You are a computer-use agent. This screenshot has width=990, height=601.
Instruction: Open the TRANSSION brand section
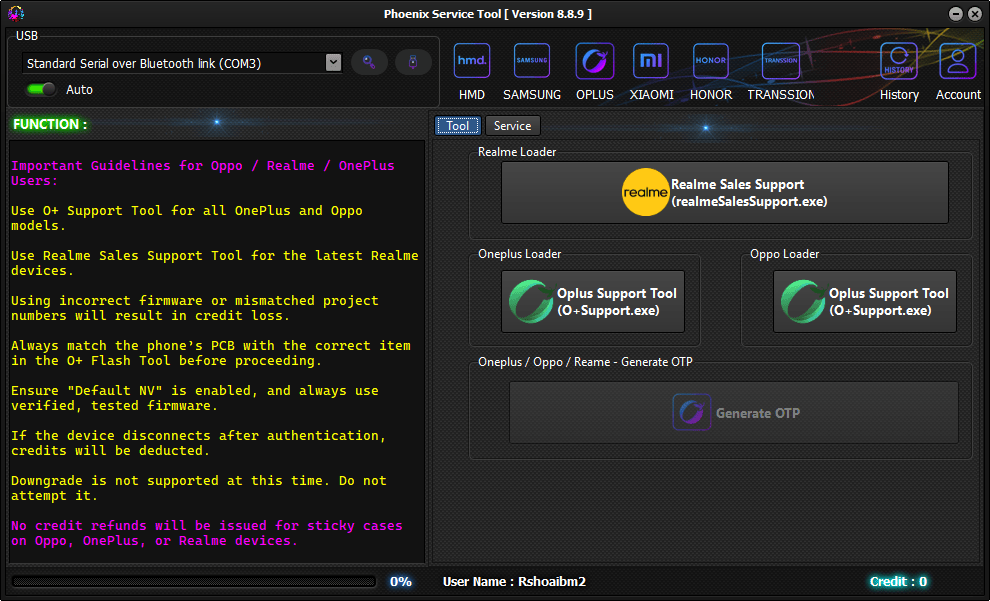[x=781, y=71]
